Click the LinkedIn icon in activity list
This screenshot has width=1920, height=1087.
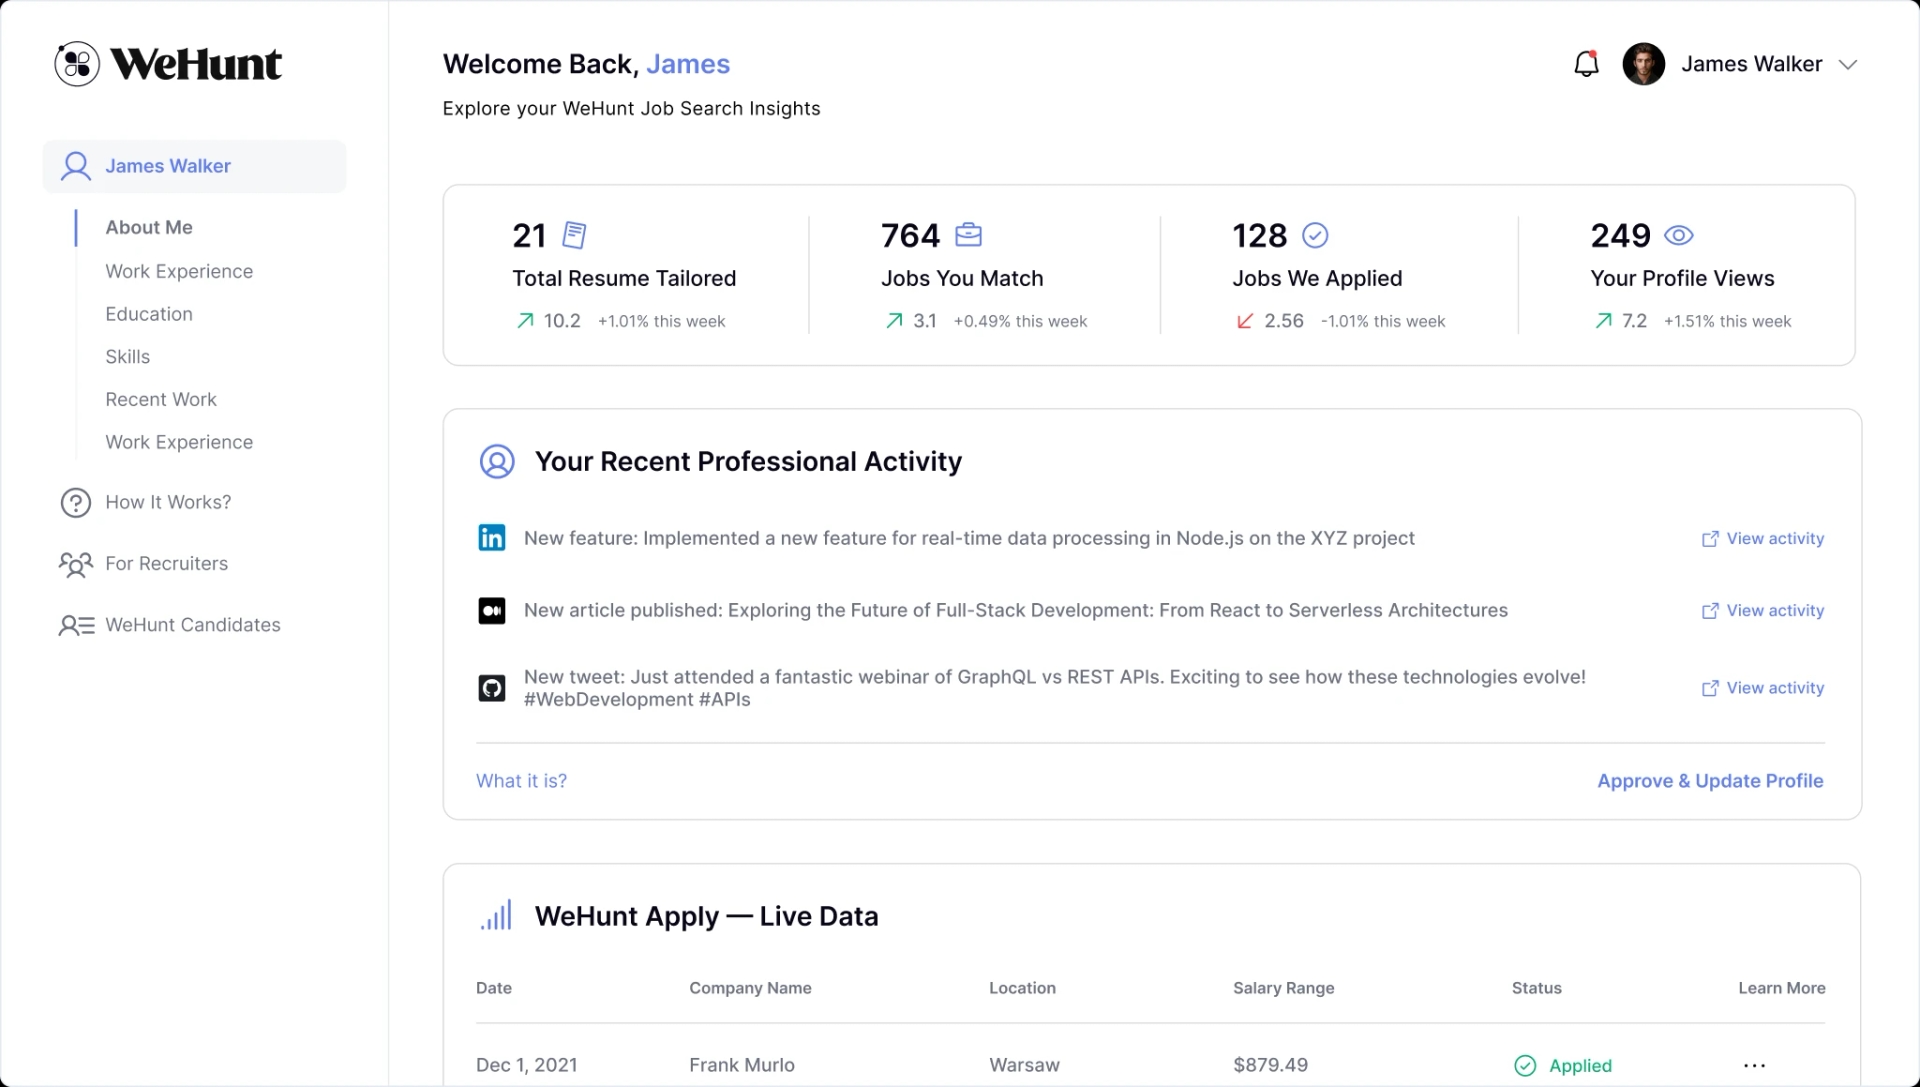[492, 538]
